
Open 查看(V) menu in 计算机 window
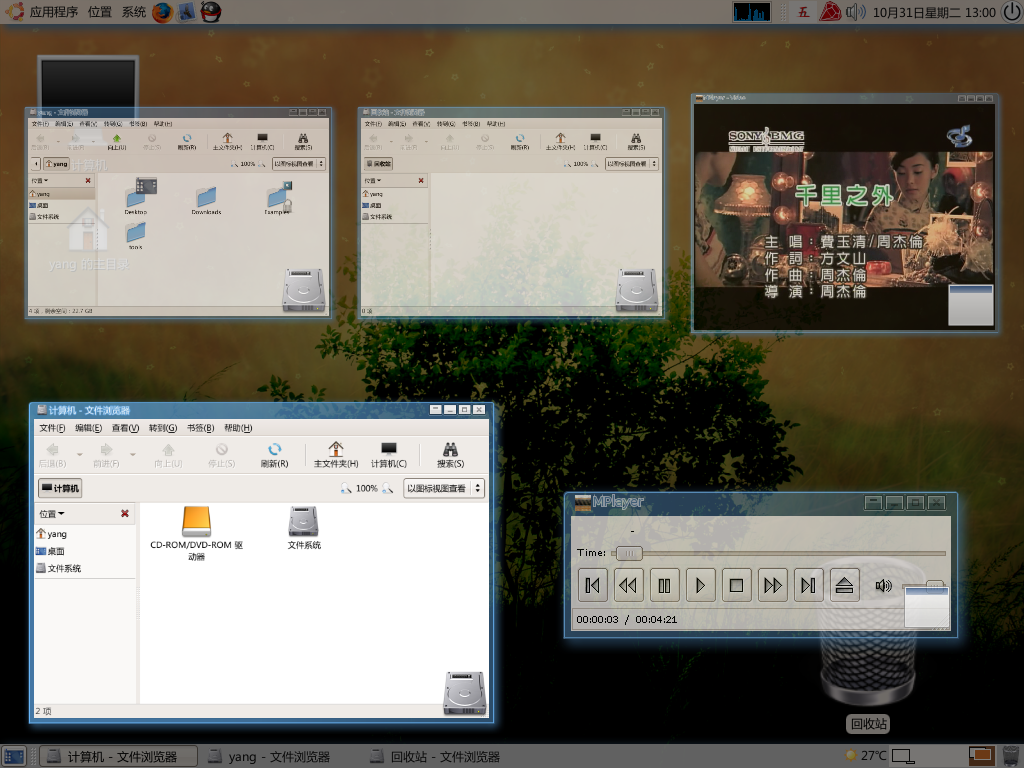click(x=125, y=428)
